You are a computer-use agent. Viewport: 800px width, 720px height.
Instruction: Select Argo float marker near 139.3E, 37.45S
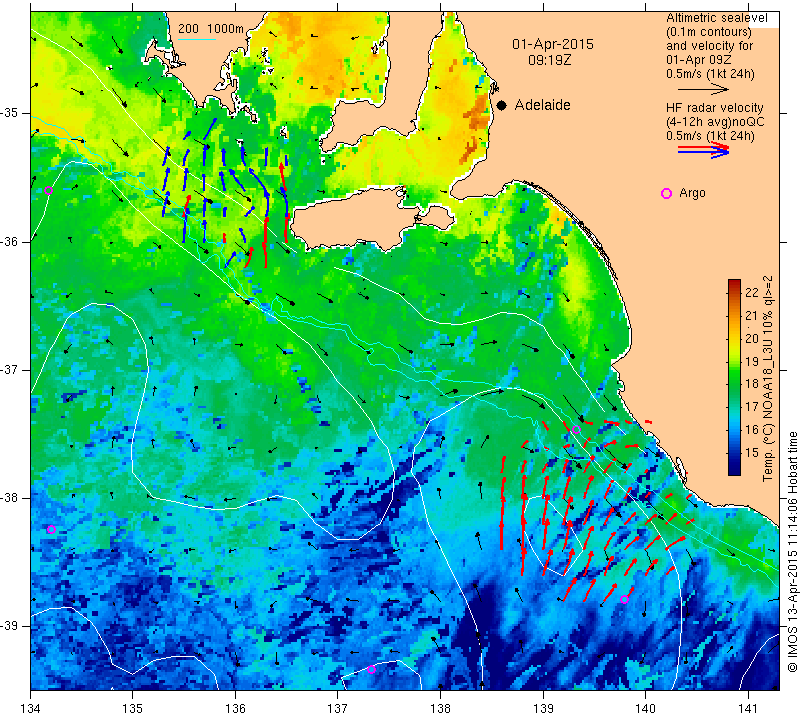pos(576,430)
